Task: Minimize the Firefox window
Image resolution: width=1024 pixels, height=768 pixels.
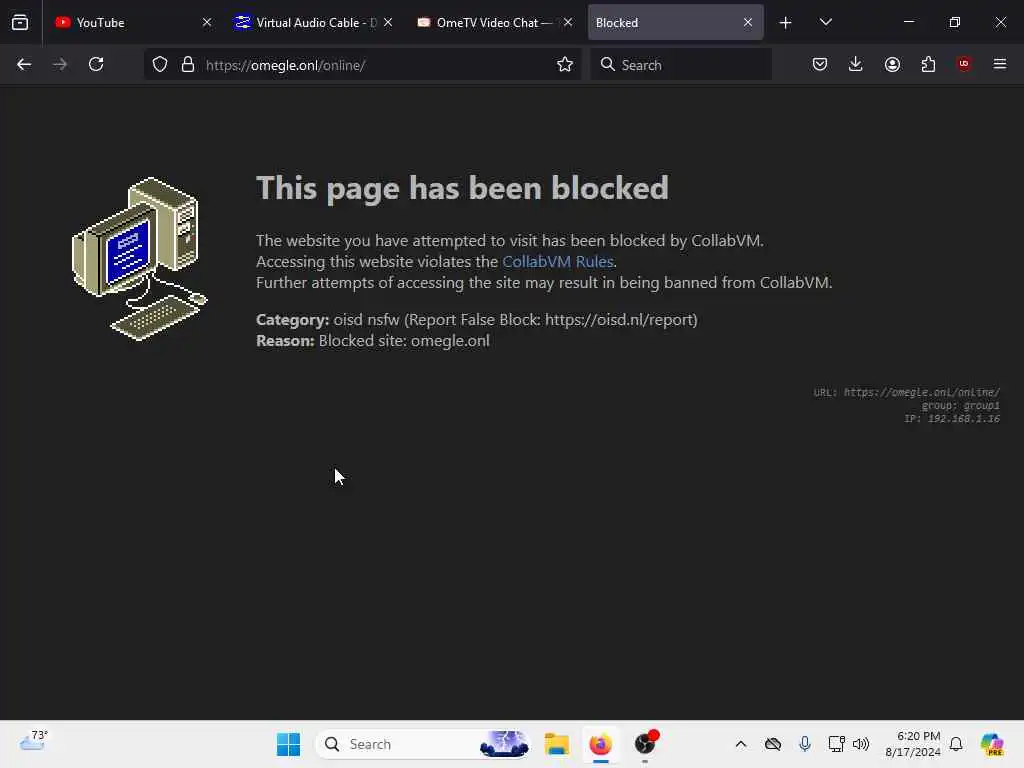Action: tap(909, 22)
